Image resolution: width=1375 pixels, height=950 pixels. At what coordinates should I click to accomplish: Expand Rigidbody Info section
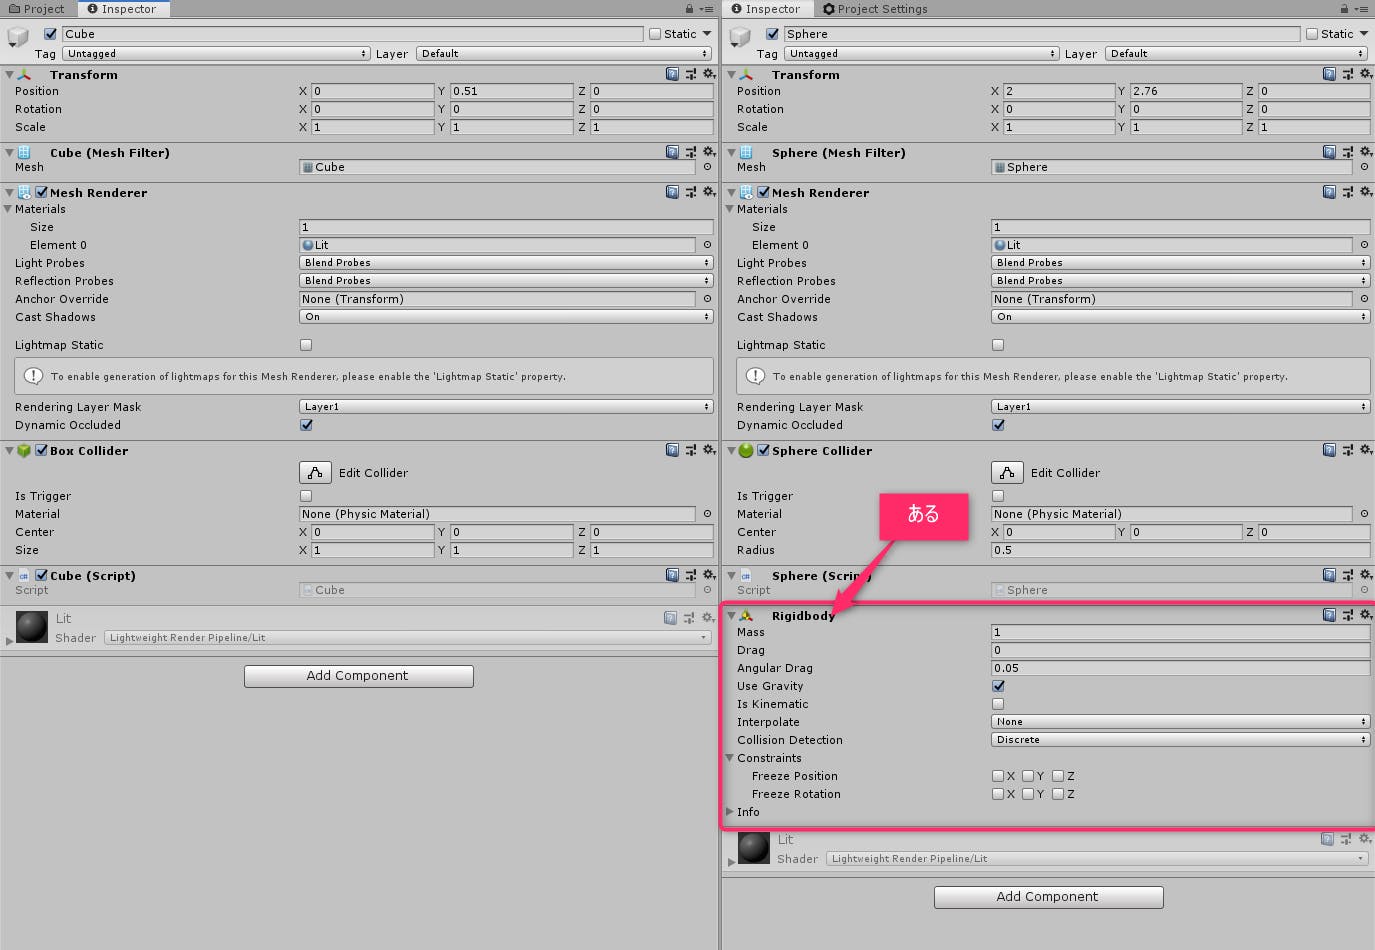[x=730, y=812]
